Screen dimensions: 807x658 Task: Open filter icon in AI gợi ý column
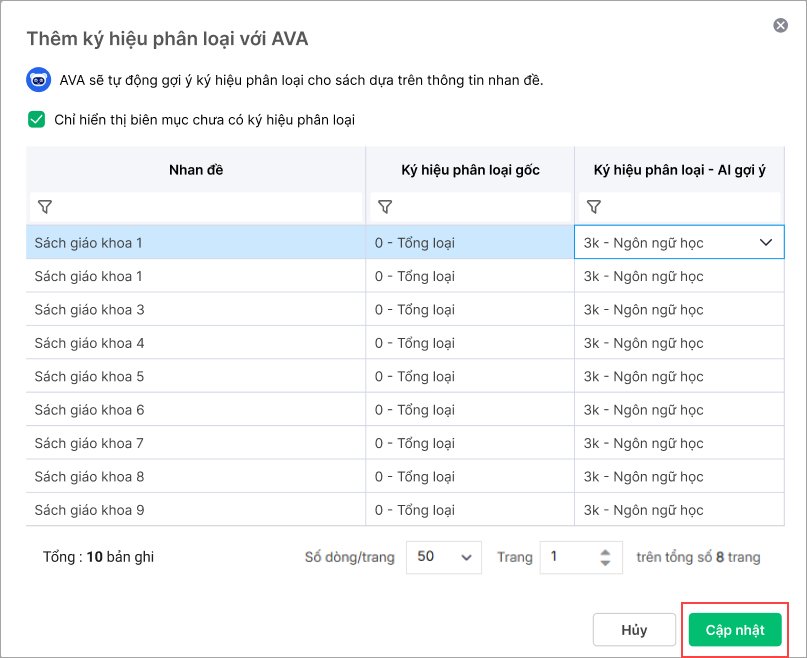pyautogui.click(x=594, y=207)
